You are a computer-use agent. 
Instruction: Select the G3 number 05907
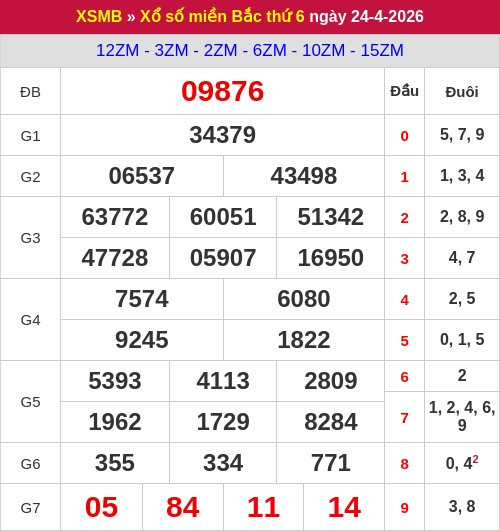pos(223,258)
